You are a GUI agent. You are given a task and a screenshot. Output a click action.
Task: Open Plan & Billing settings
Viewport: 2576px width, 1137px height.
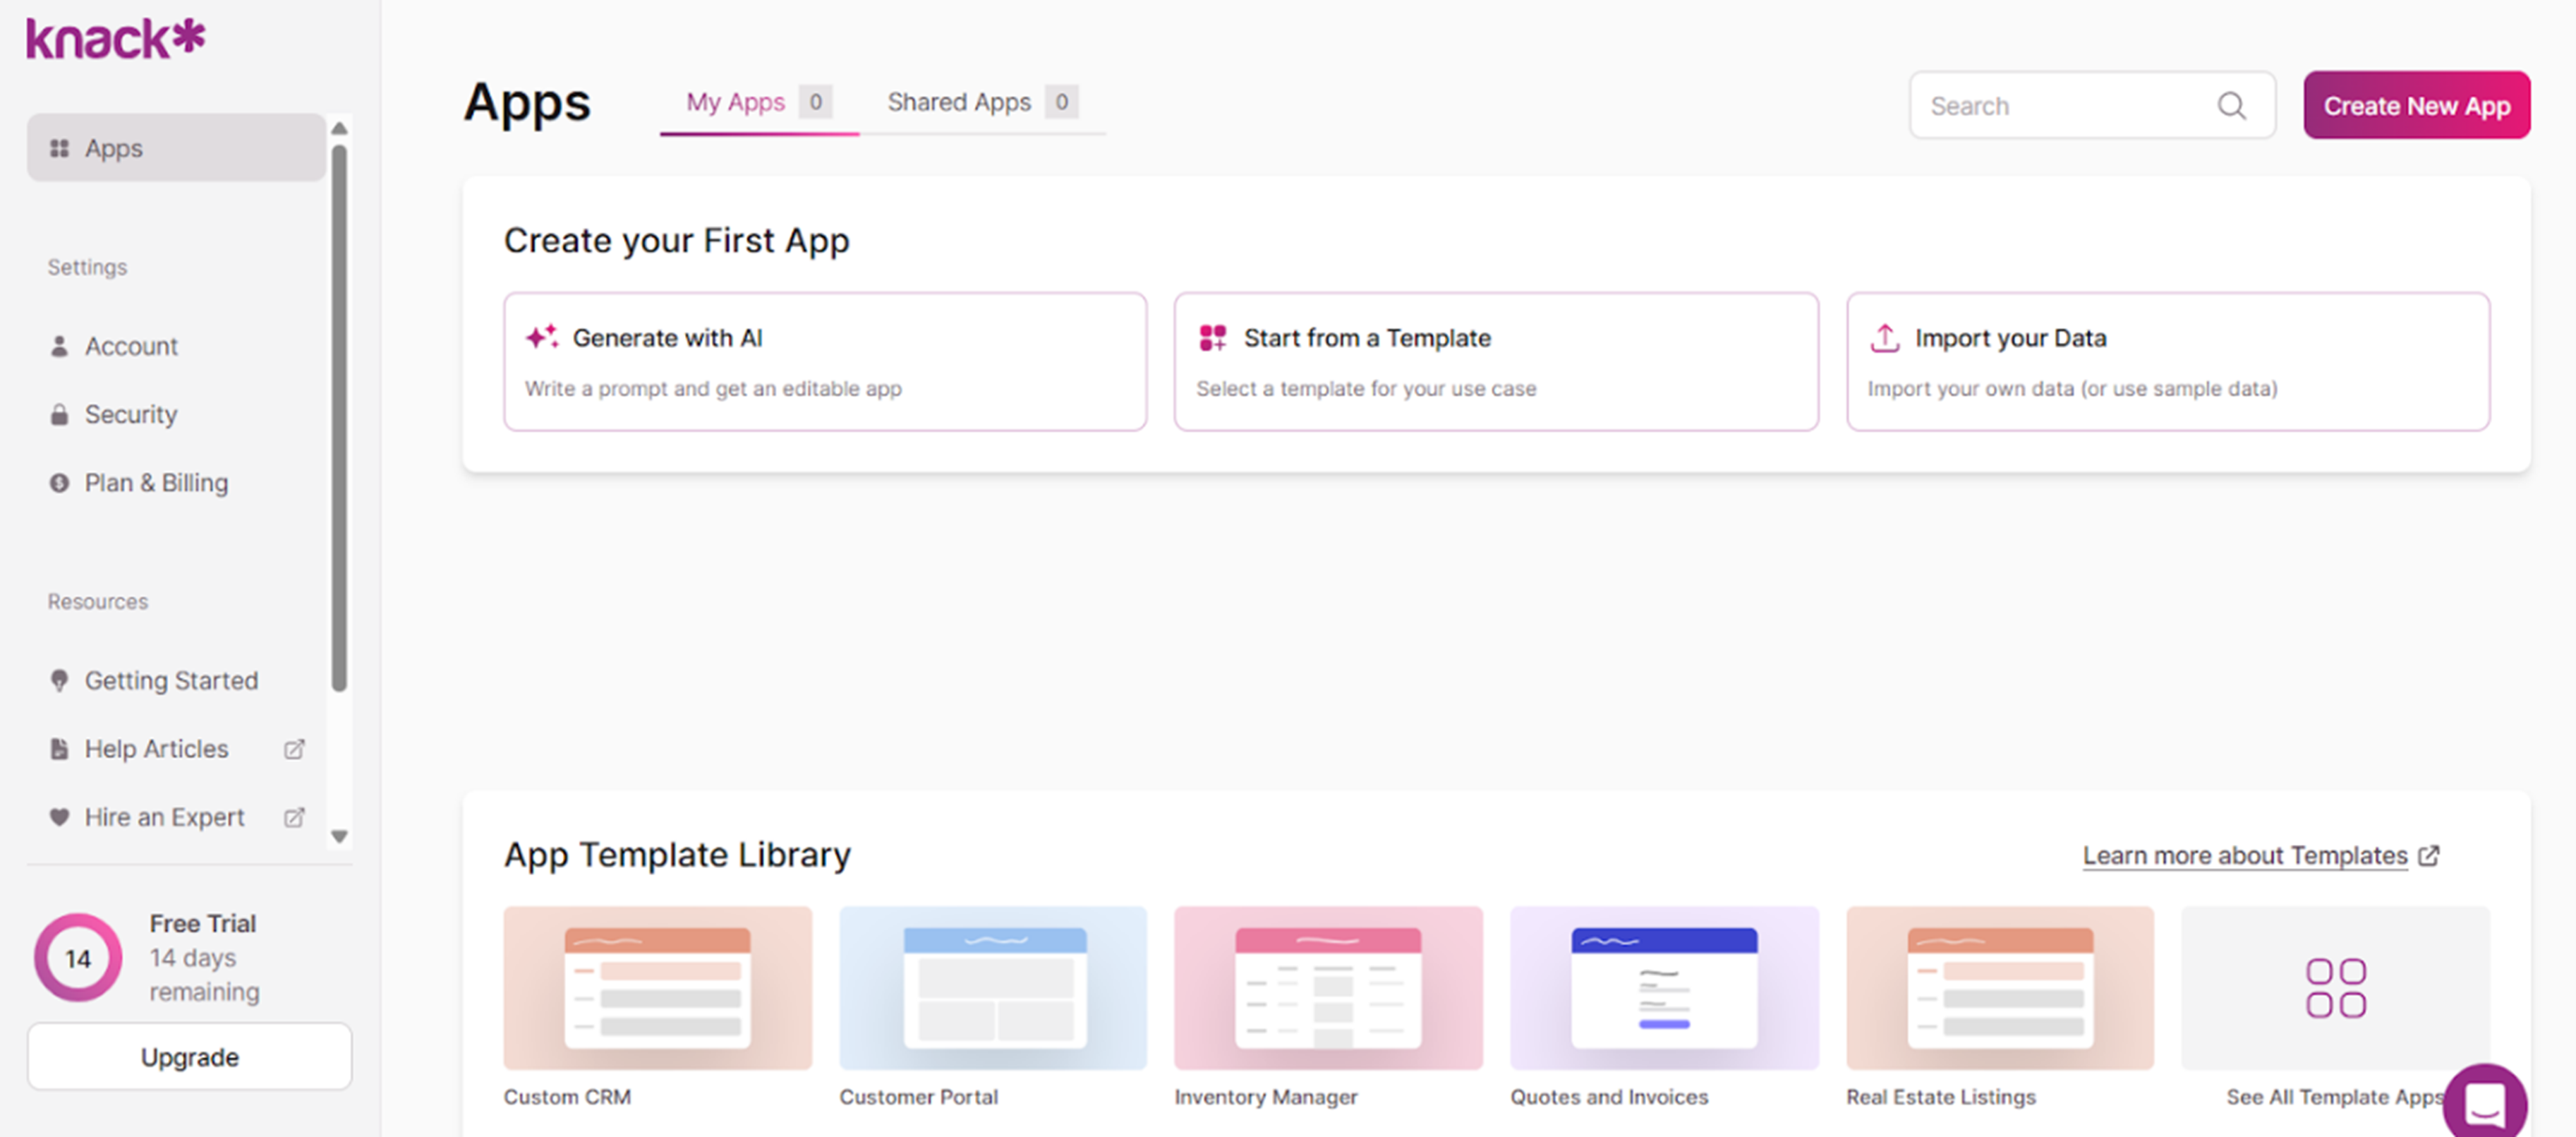[156, 483]
